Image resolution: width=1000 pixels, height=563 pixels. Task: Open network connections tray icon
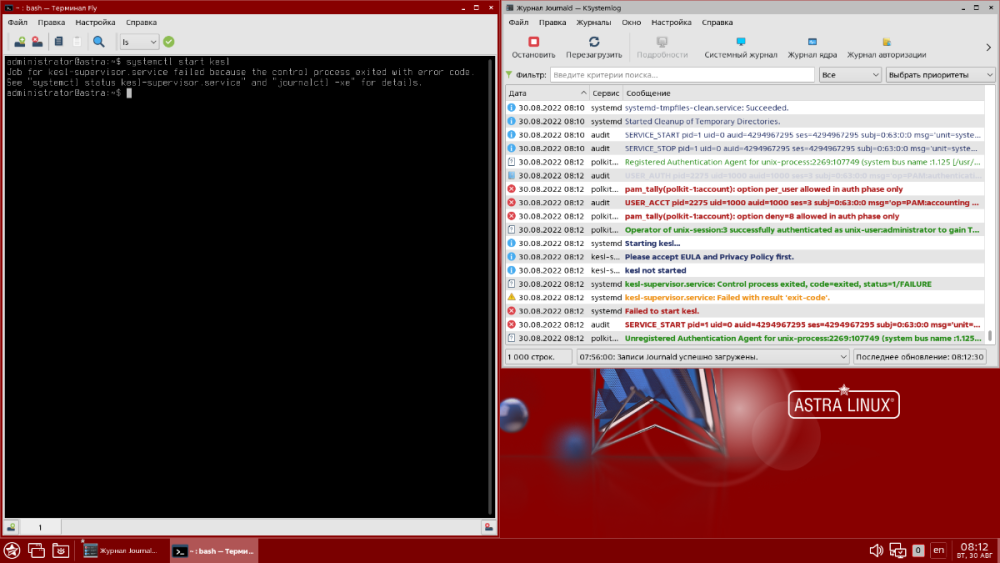pyautogui.click(x=898, y=551)
